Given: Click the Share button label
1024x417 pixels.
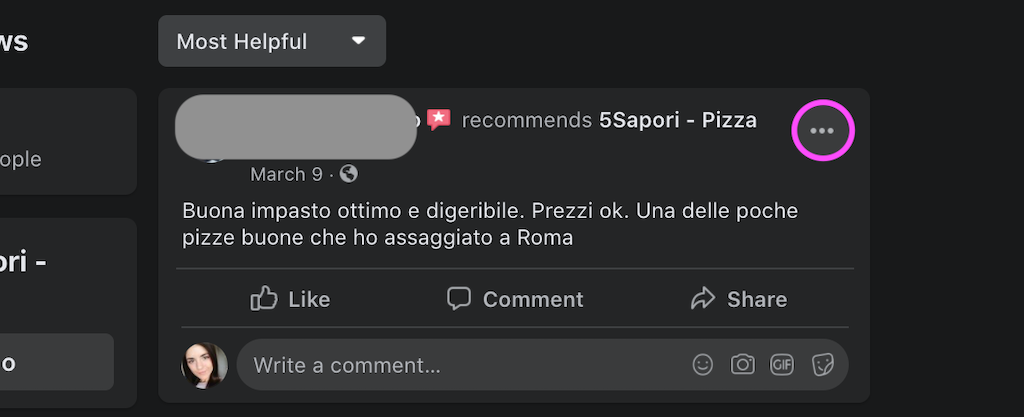Looking at the screenshot, I should click(757, 300).
